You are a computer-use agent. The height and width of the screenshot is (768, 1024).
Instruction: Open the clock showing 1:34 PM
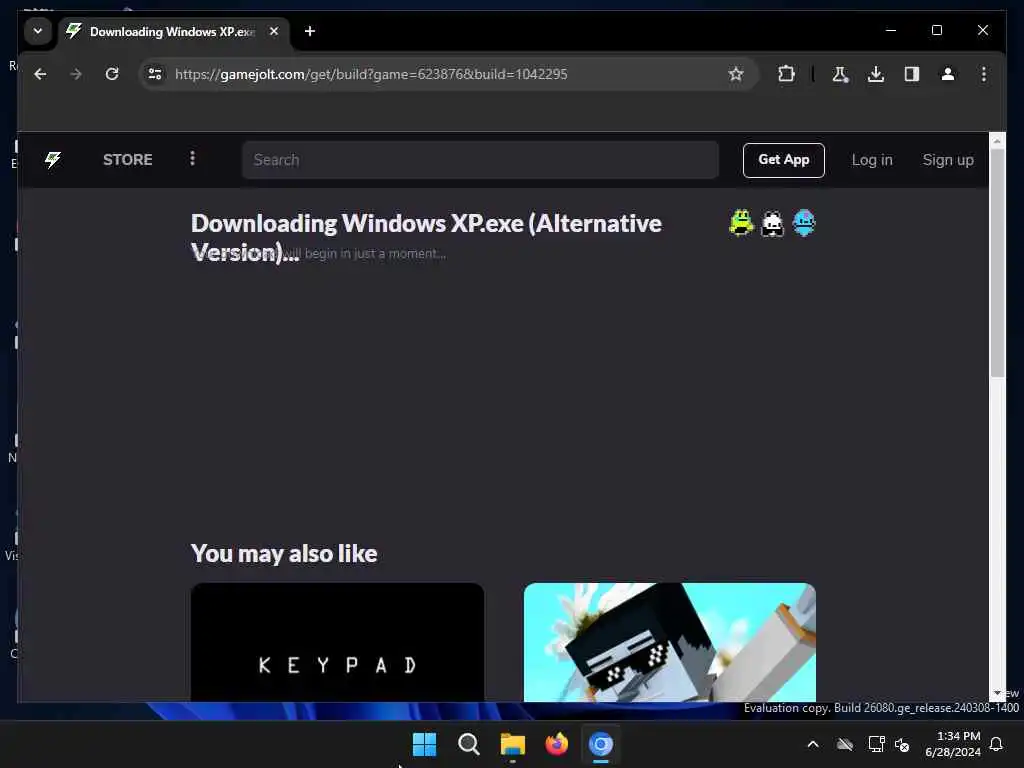click(x=953, y=744)
